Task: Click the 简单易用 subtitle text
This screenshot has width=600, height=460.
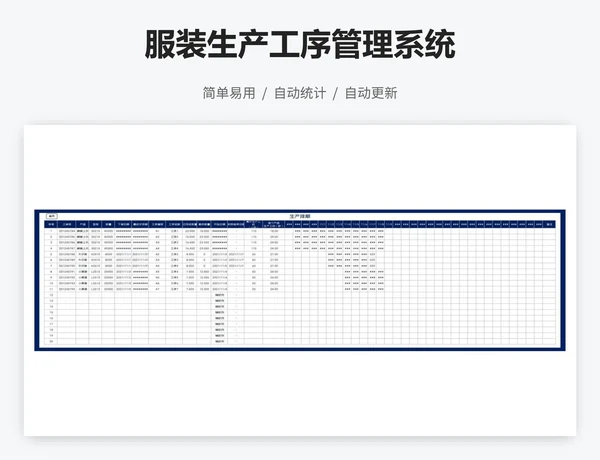Action: (229, 93)
